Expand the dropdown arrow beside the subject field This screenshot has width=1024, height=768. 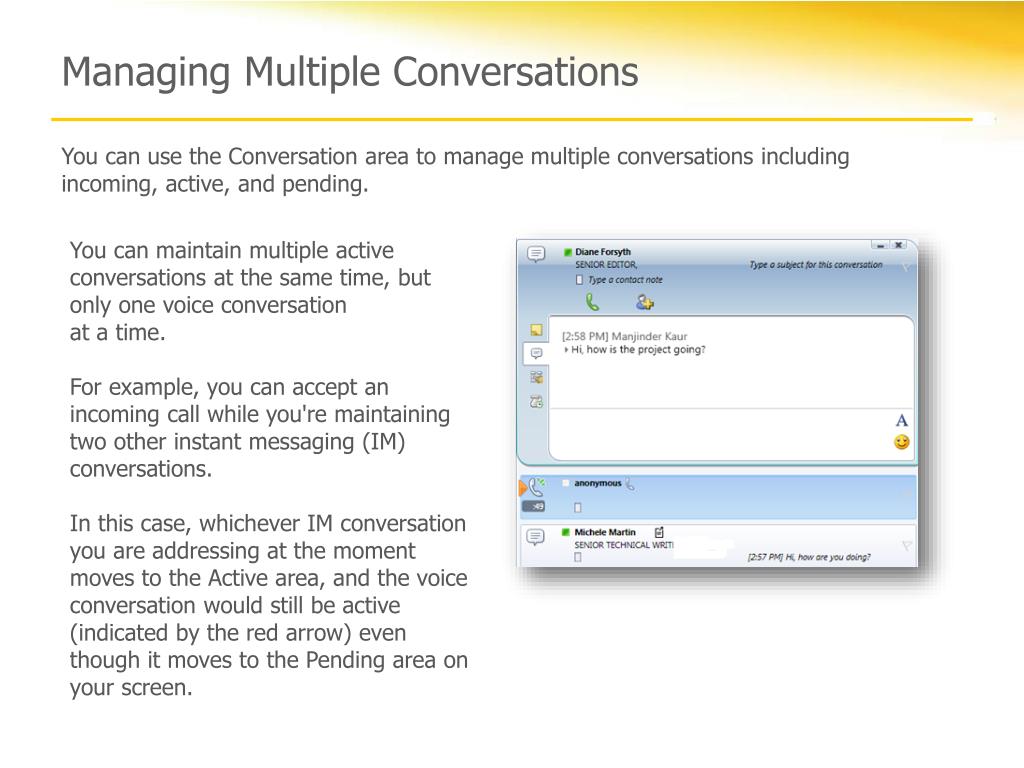coord(905,266)
